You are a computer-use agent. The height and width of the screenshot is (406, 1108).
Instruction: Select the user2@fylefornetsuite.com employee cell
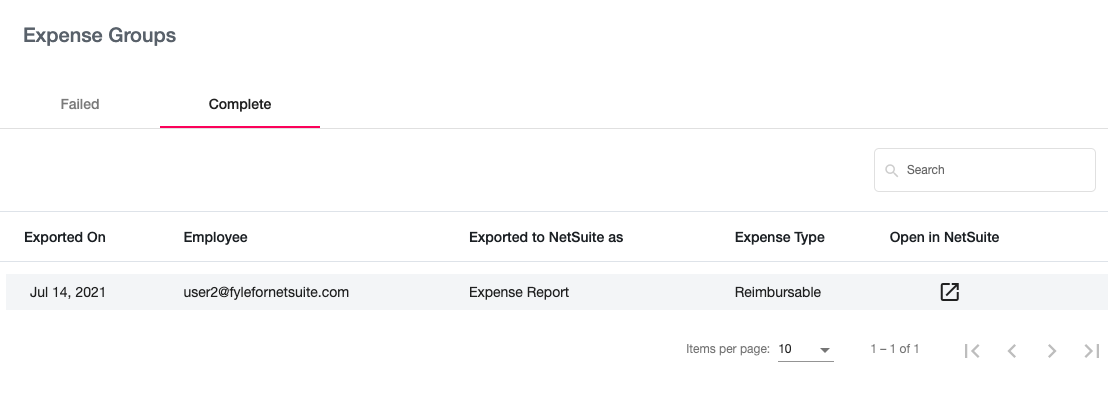click(x=266, y=292)
